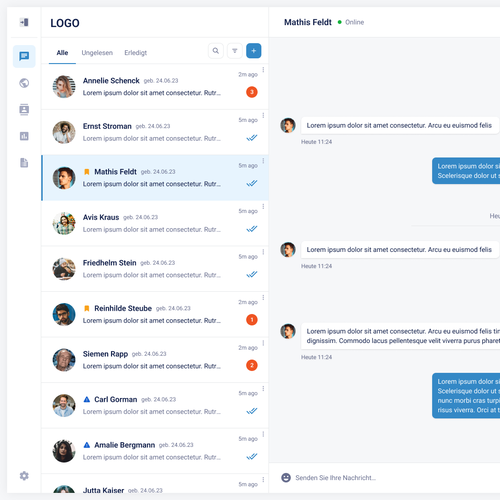Open the chat messages section in sidebar
Image resolution: width=500 pixels, height=500 pixels.
24,56
